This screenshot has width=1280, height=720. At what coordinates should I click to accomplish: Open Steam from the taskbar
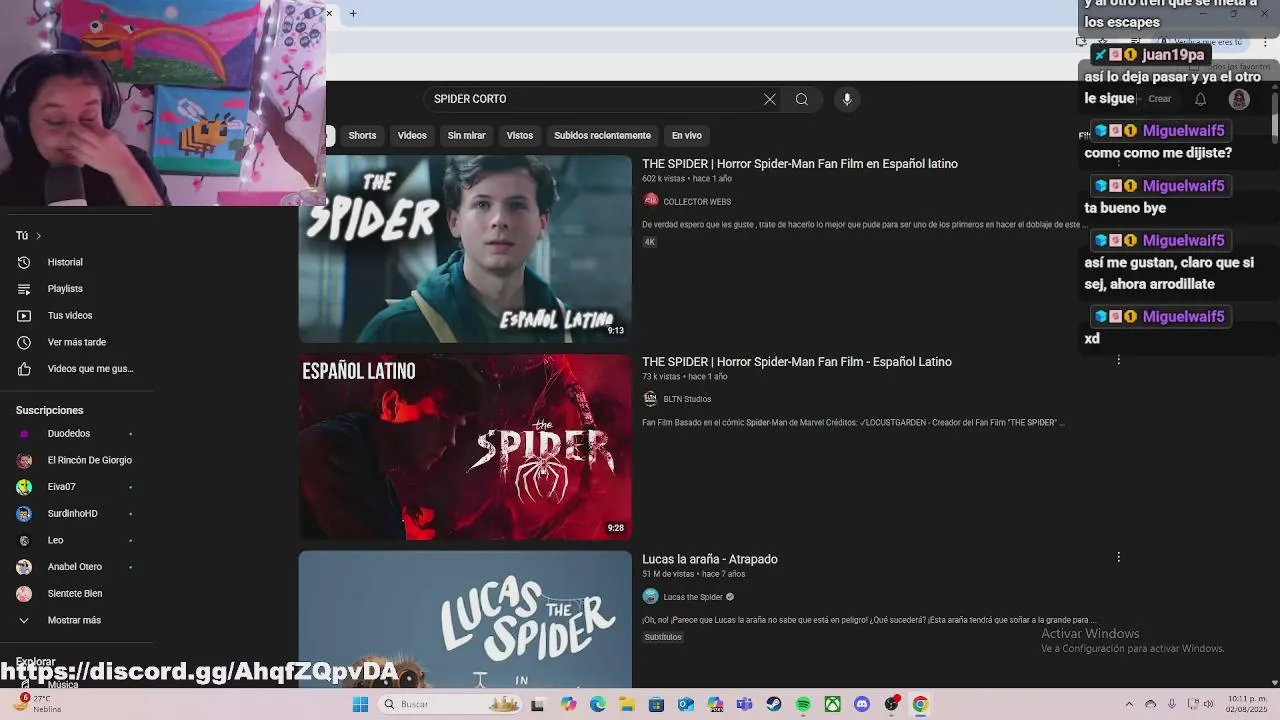coord(773,704)
